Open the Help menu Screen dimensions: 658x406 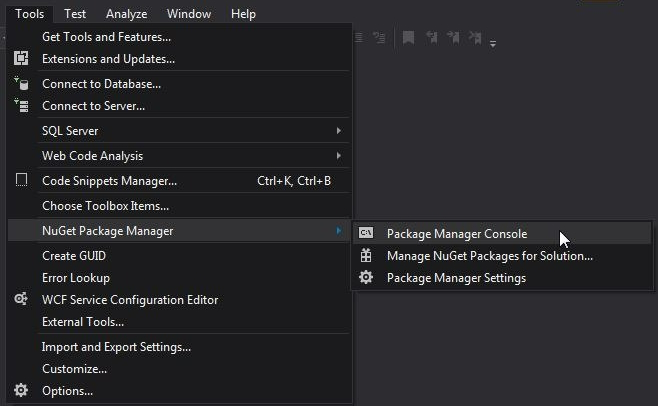(243, 14)
